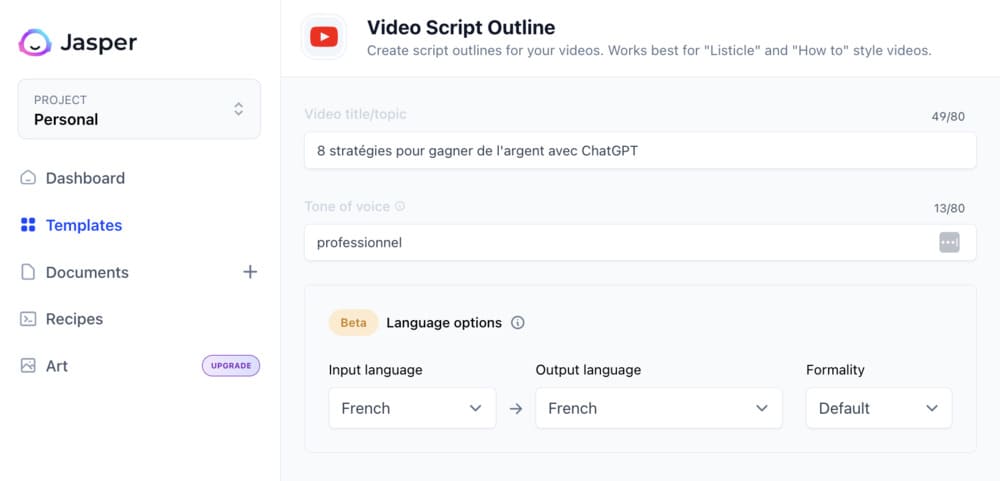
Task: Click the Video title/topic label
Action: [x=355, y=114]
